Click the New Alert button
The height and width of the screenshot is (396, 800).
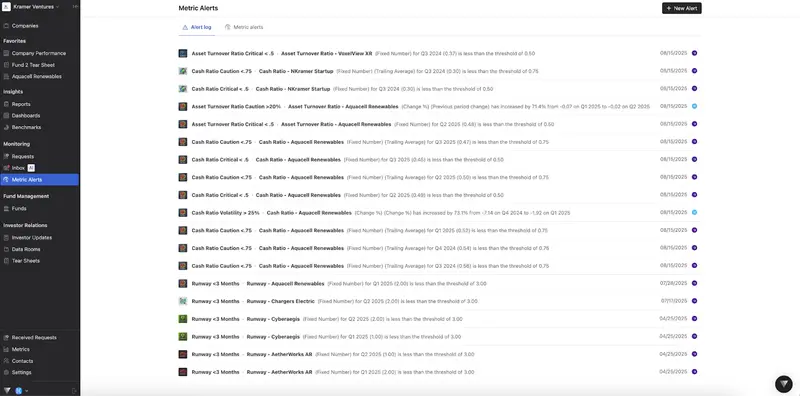(x=682, y=8)
